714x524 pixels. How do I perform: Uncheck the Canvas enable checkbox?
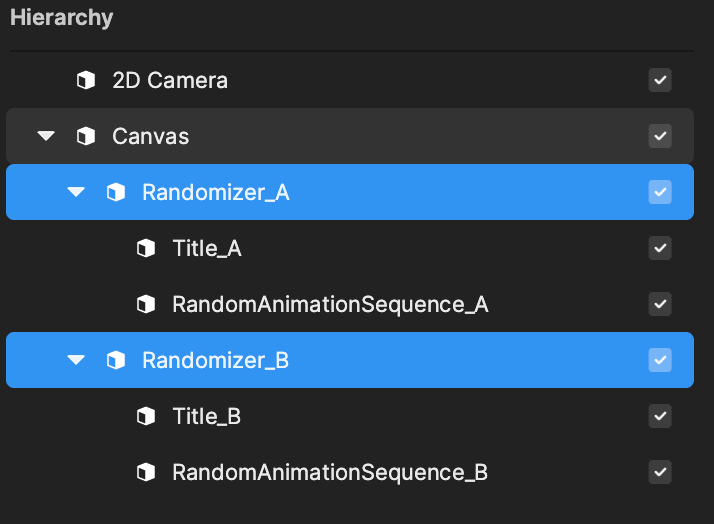pos(660,136)
